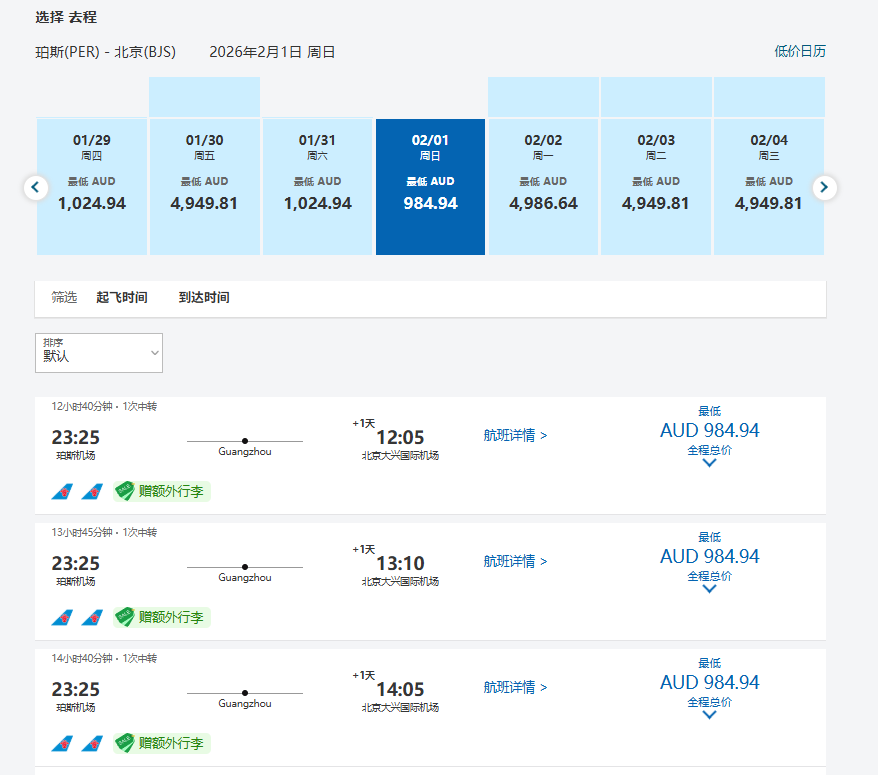The image size is (878, 775).
Task: Select the 01/29 Thursday date tab
Action: pos(92,187)
